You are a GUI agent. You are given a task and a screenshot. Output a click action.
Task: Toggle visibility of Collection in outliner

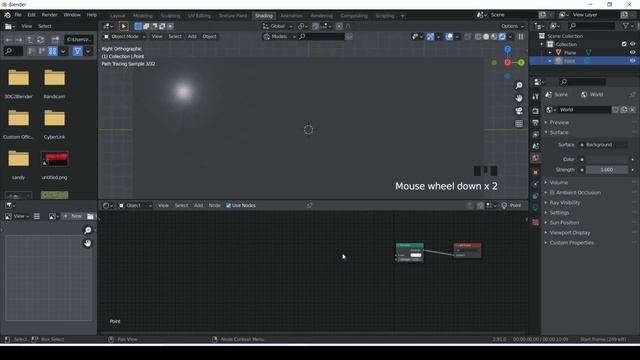coord(632,44)
